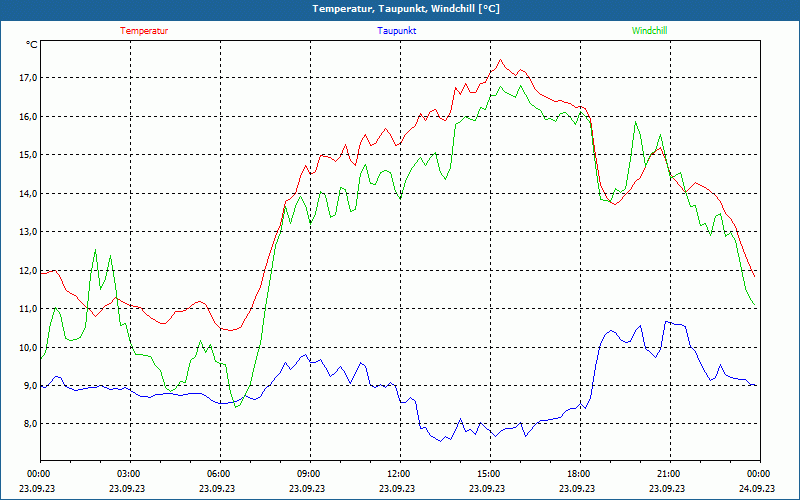Click the °C axis unit label
800x500 pixels.
pyautogui.click(x=32, y=45)
